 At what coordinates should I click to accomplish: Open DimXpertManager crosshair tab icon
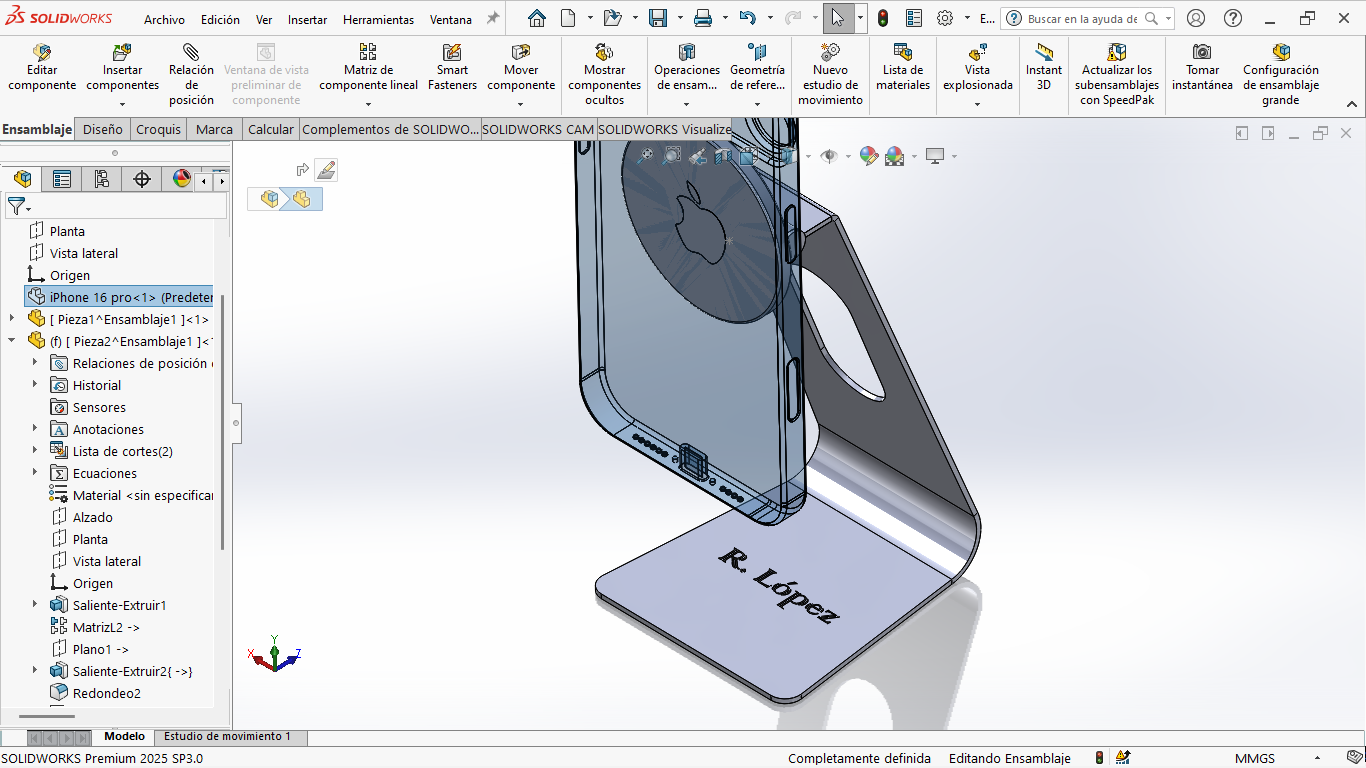tap(142, 179)
